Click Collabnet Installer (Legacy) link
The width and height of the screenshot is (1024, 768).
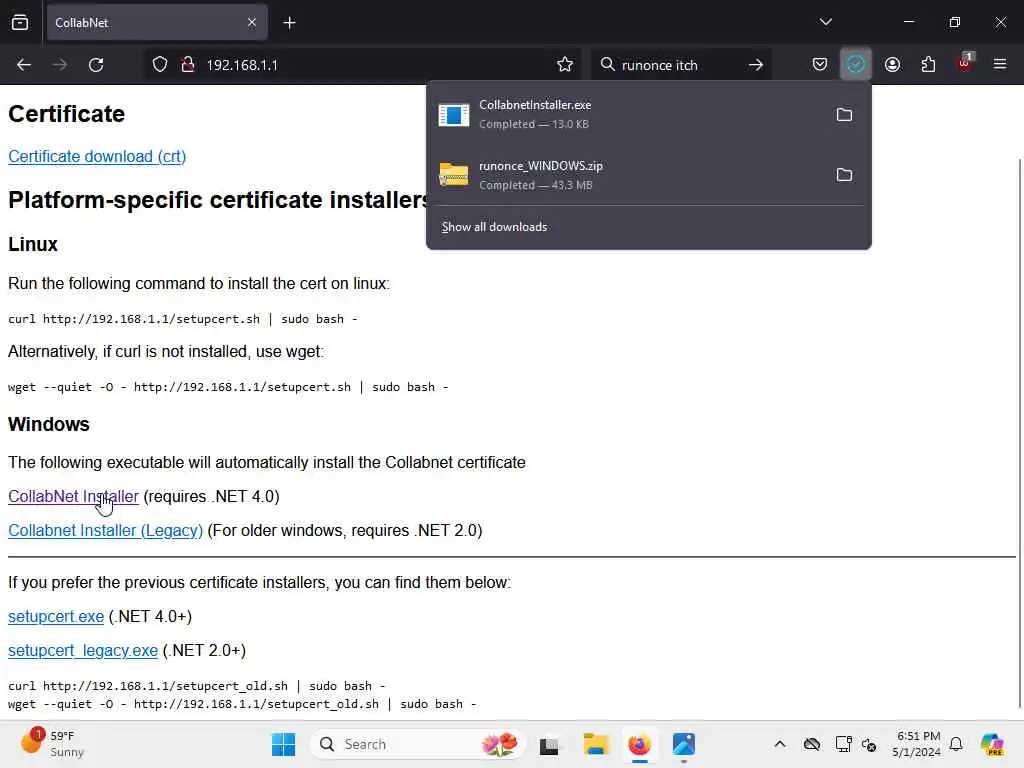[x=105, y=530]
